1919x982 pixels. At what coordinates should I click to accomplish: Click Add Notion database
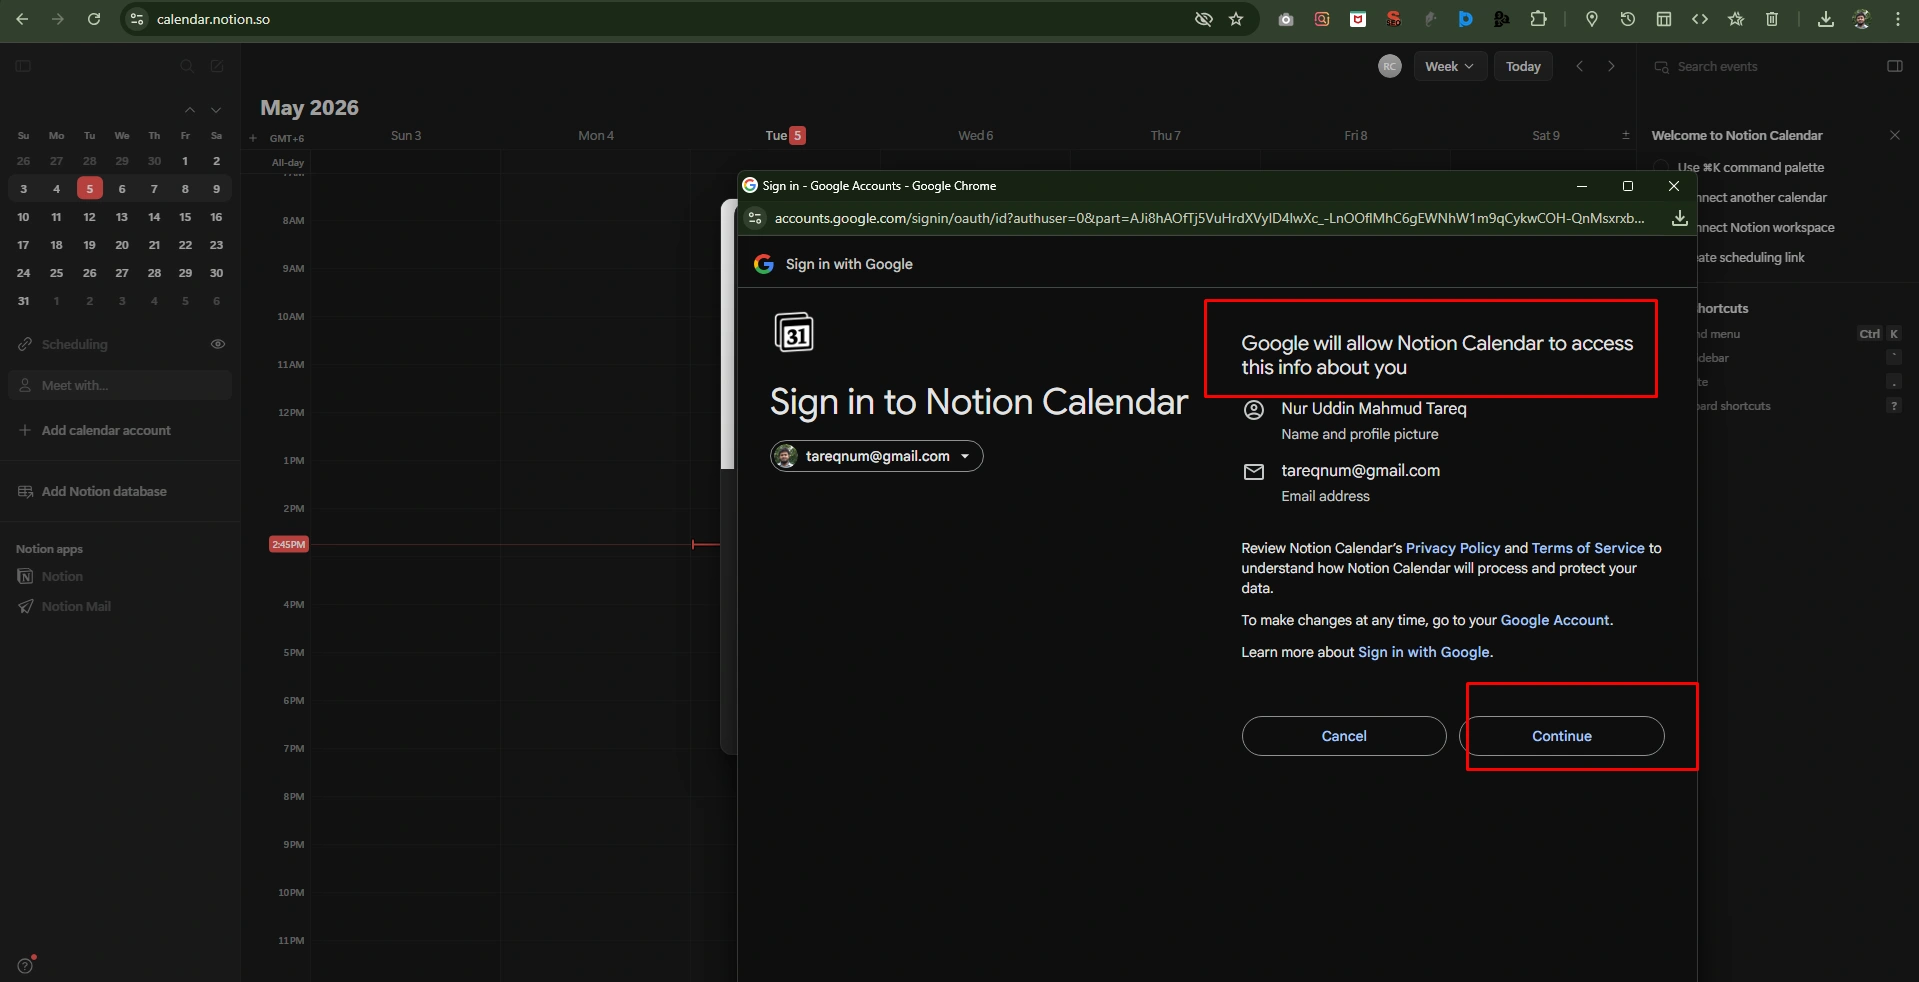(x=104, y=491)
